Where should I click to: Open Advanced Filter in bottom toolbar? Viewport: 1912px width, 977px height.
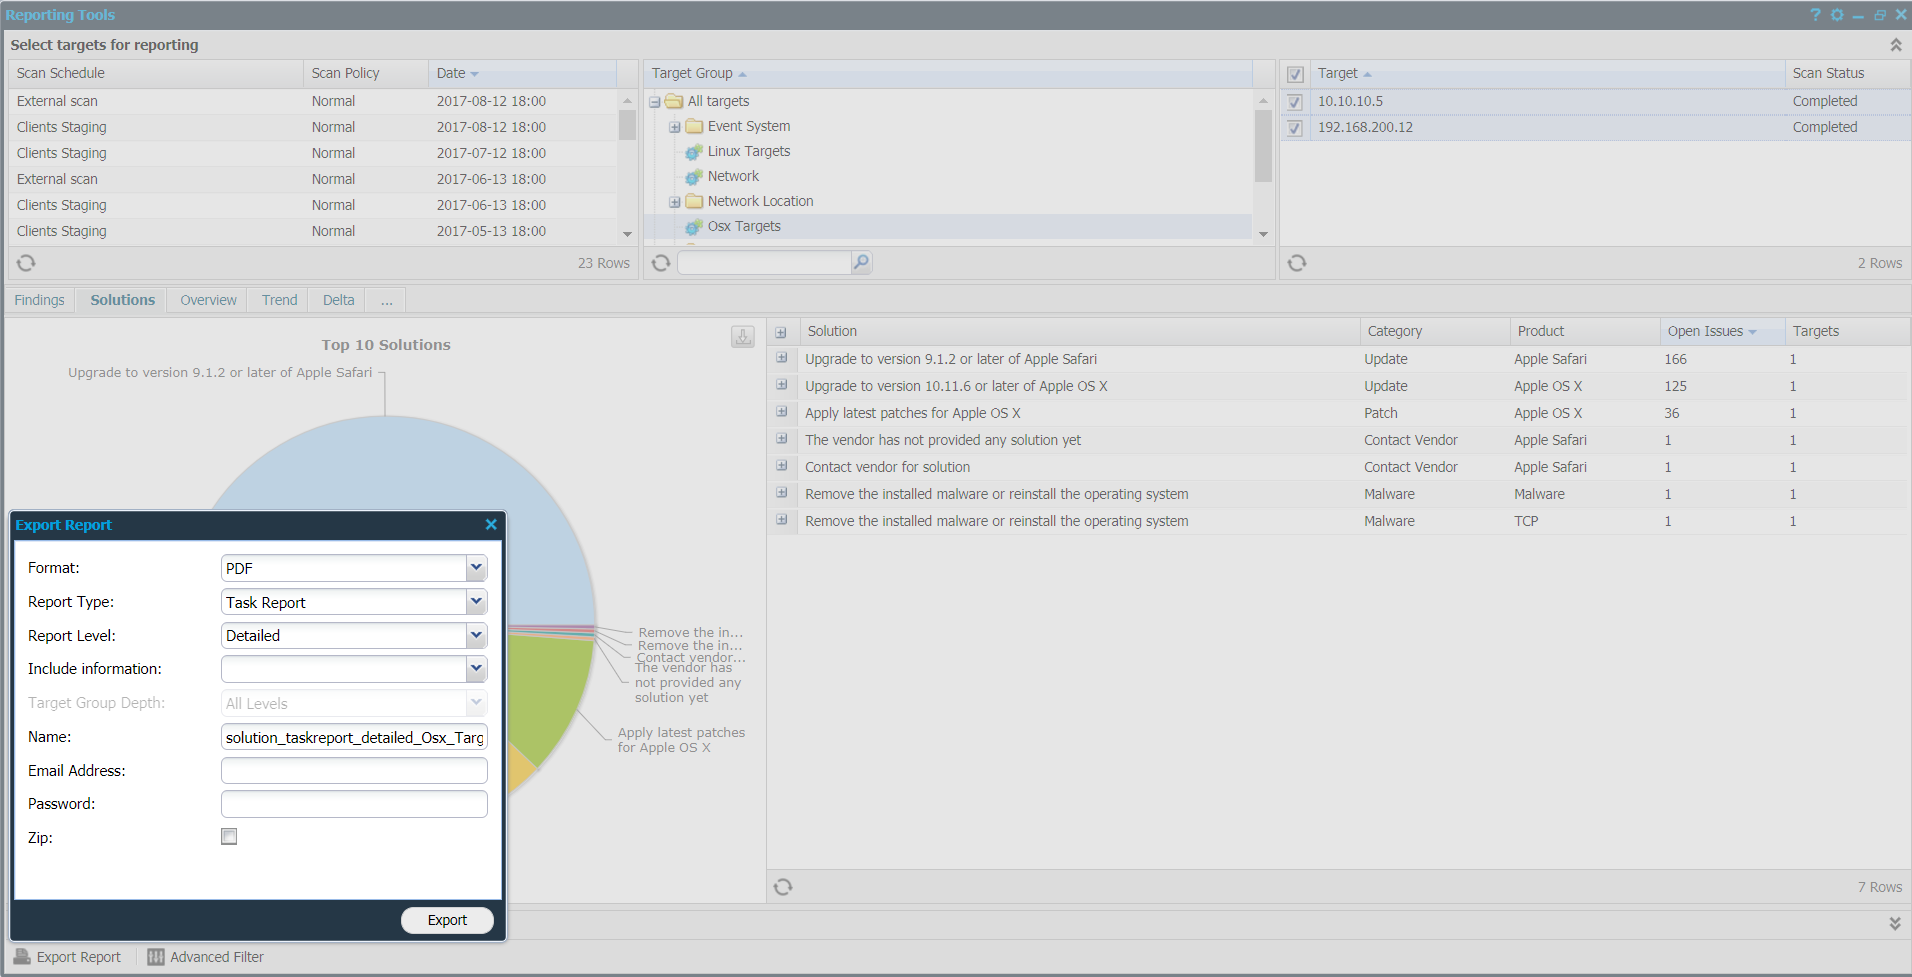pyautogui.click(x=206, y=957)
